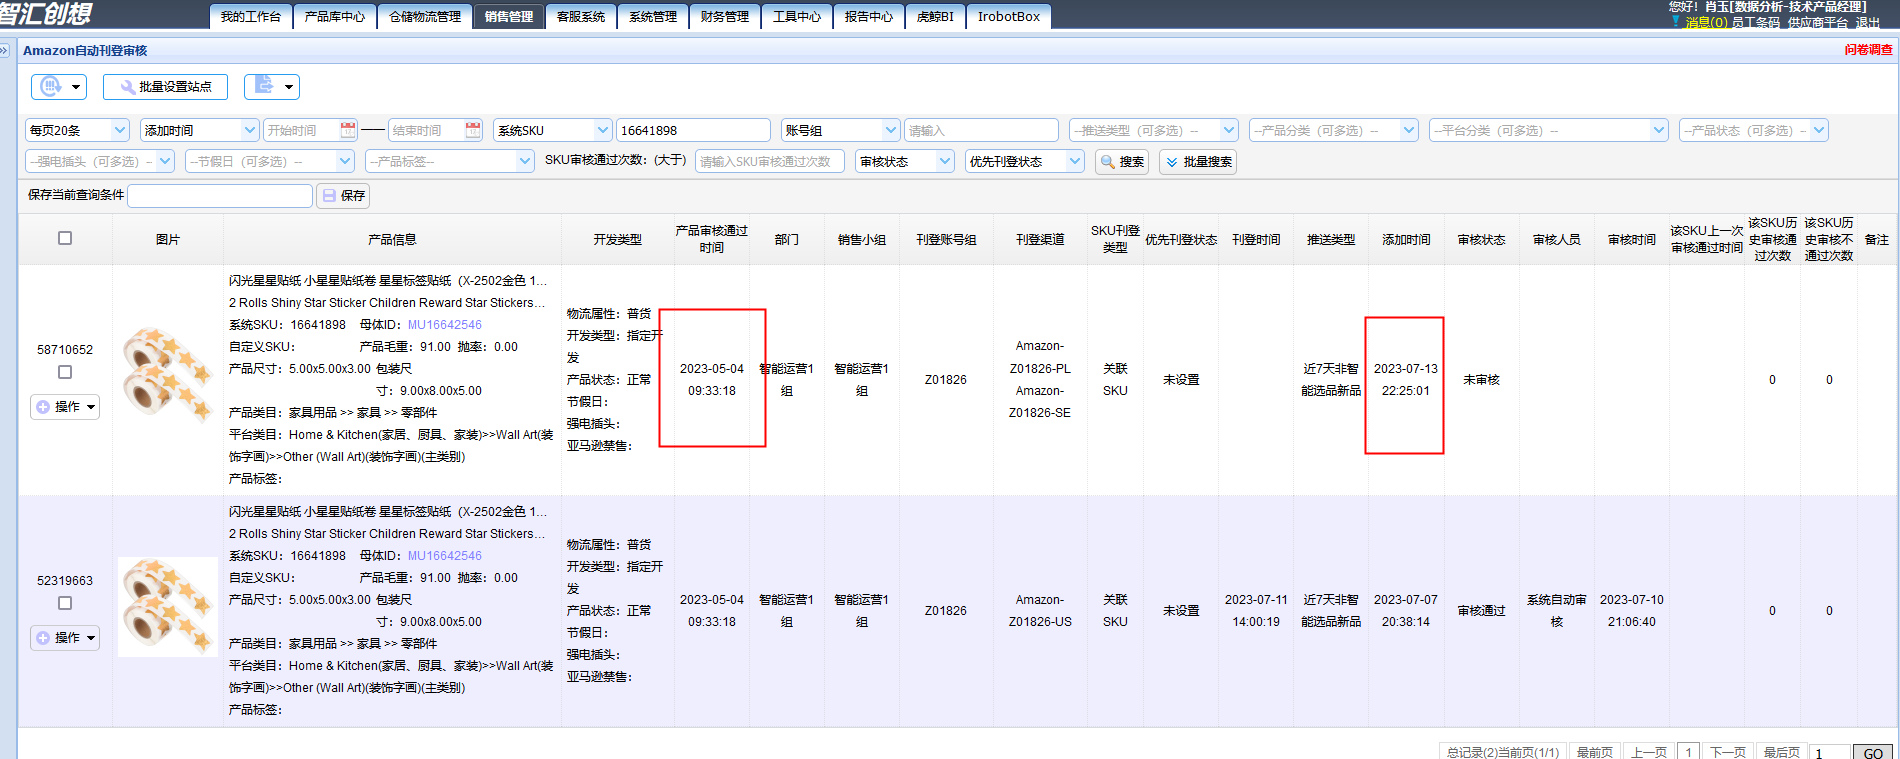Viewport: 1900px width, 759px height.
Task: Click the GO pagination button
Action: (x=1873, y=753)
